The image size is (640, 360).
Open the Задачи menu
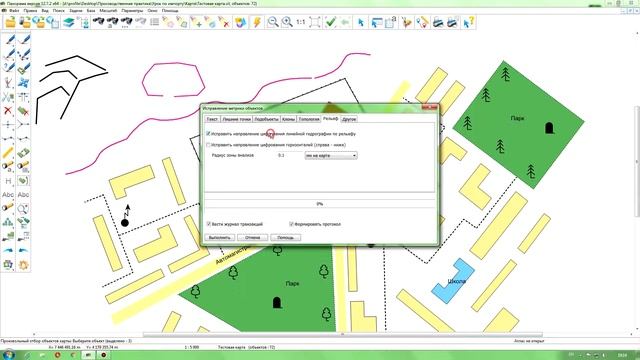(76, 11)
